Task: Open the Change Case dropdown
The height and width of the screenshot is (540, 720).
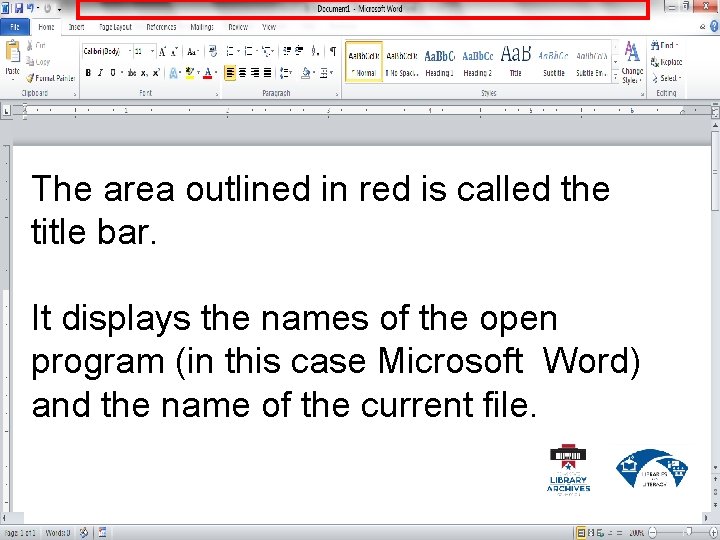Action: tap(193, 51)
